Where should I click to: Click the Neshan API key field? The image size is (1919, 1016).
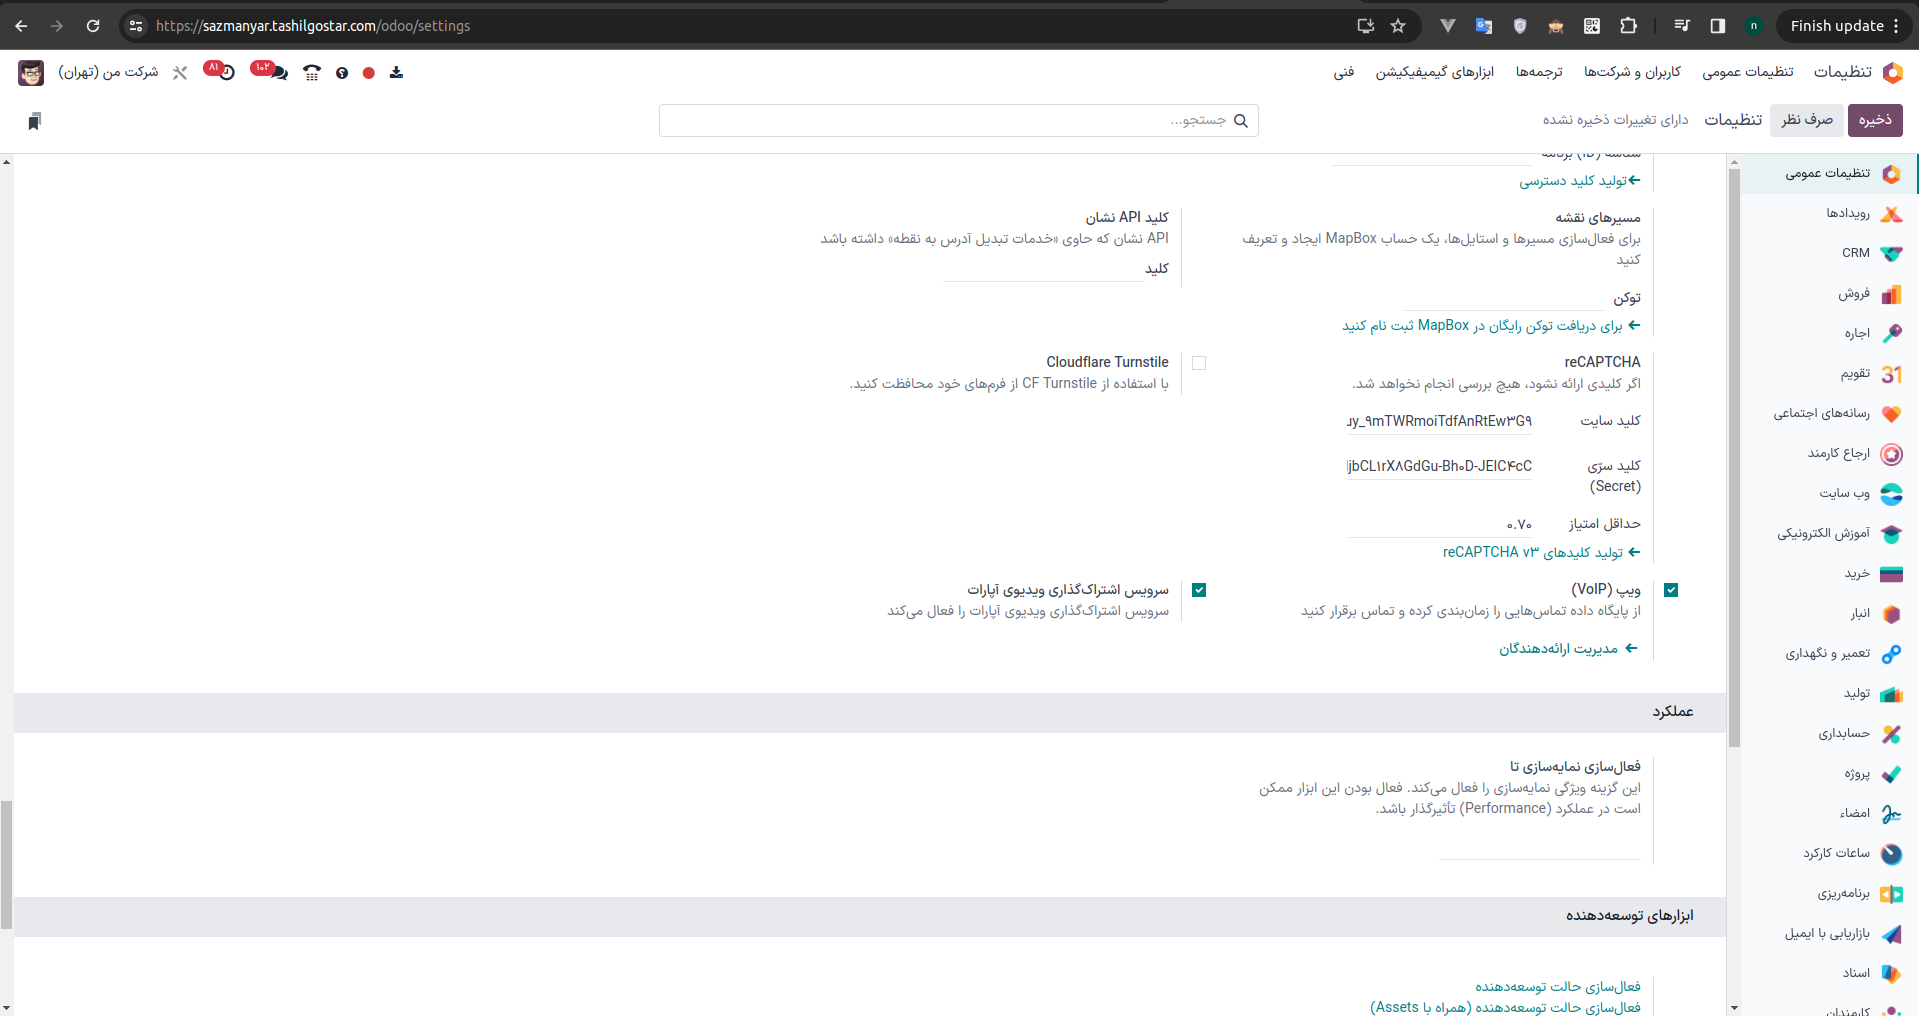tap(1043, 269)
